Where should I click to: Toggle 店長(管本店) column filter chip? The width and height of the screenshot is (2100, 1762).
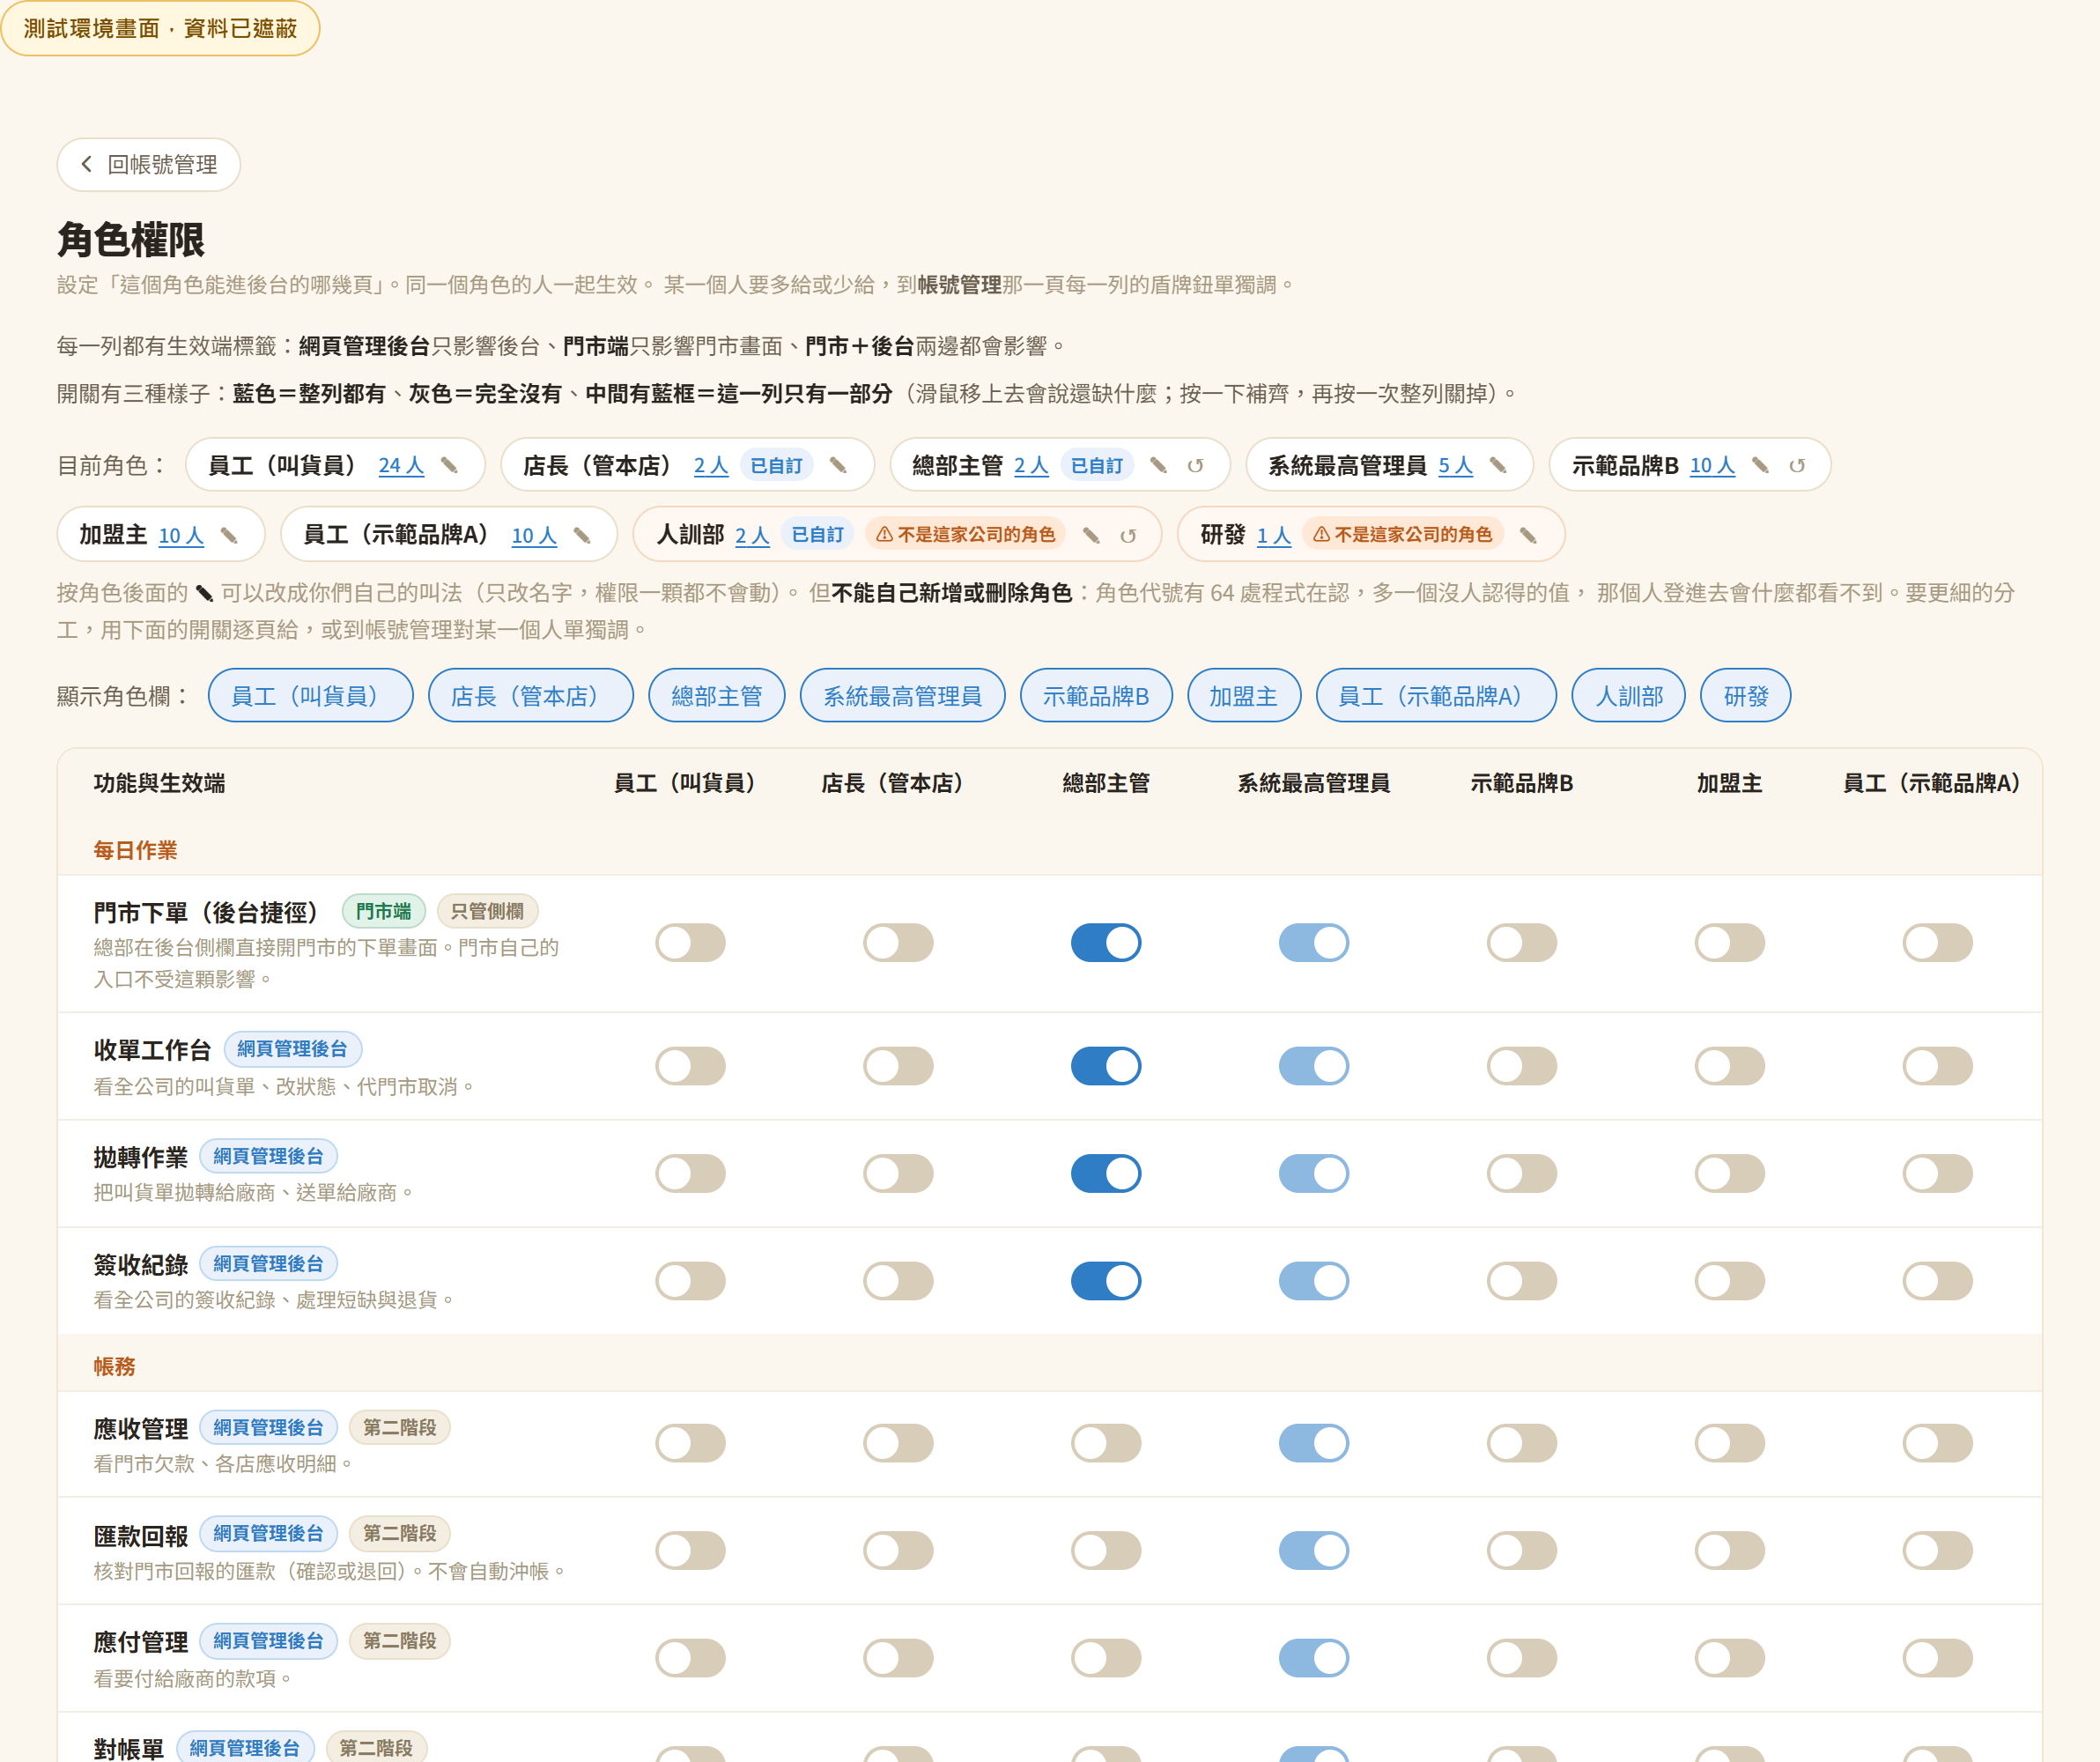coord(531,695)
